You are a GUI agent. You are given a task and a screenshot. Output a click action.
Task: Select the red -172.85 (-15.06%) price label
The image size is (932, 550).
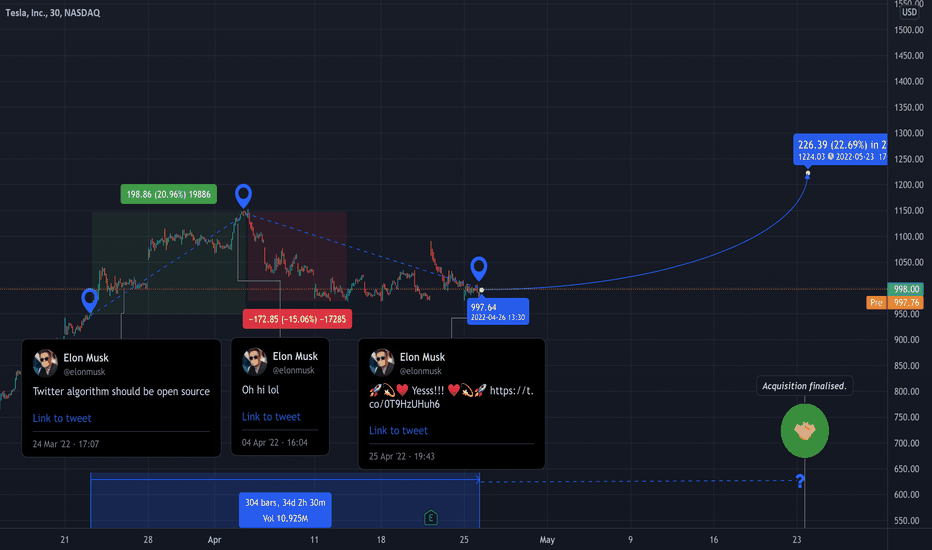[x=297, y=319]
